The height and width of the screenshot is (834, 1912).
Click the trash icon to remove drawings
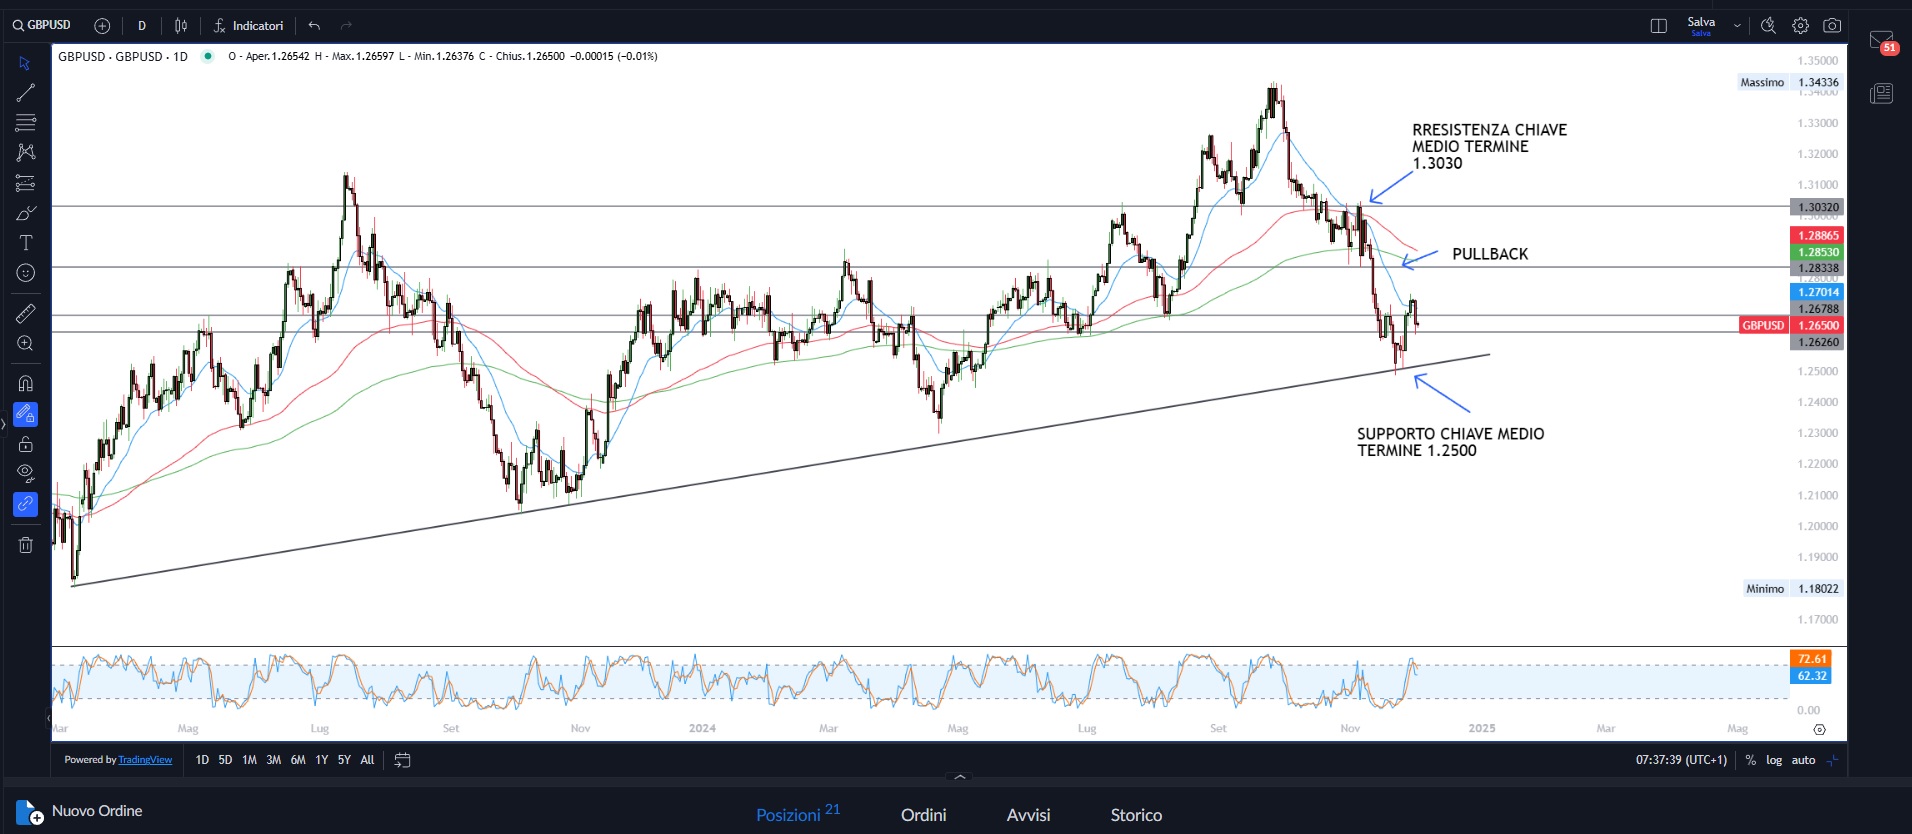click(26, 545)
